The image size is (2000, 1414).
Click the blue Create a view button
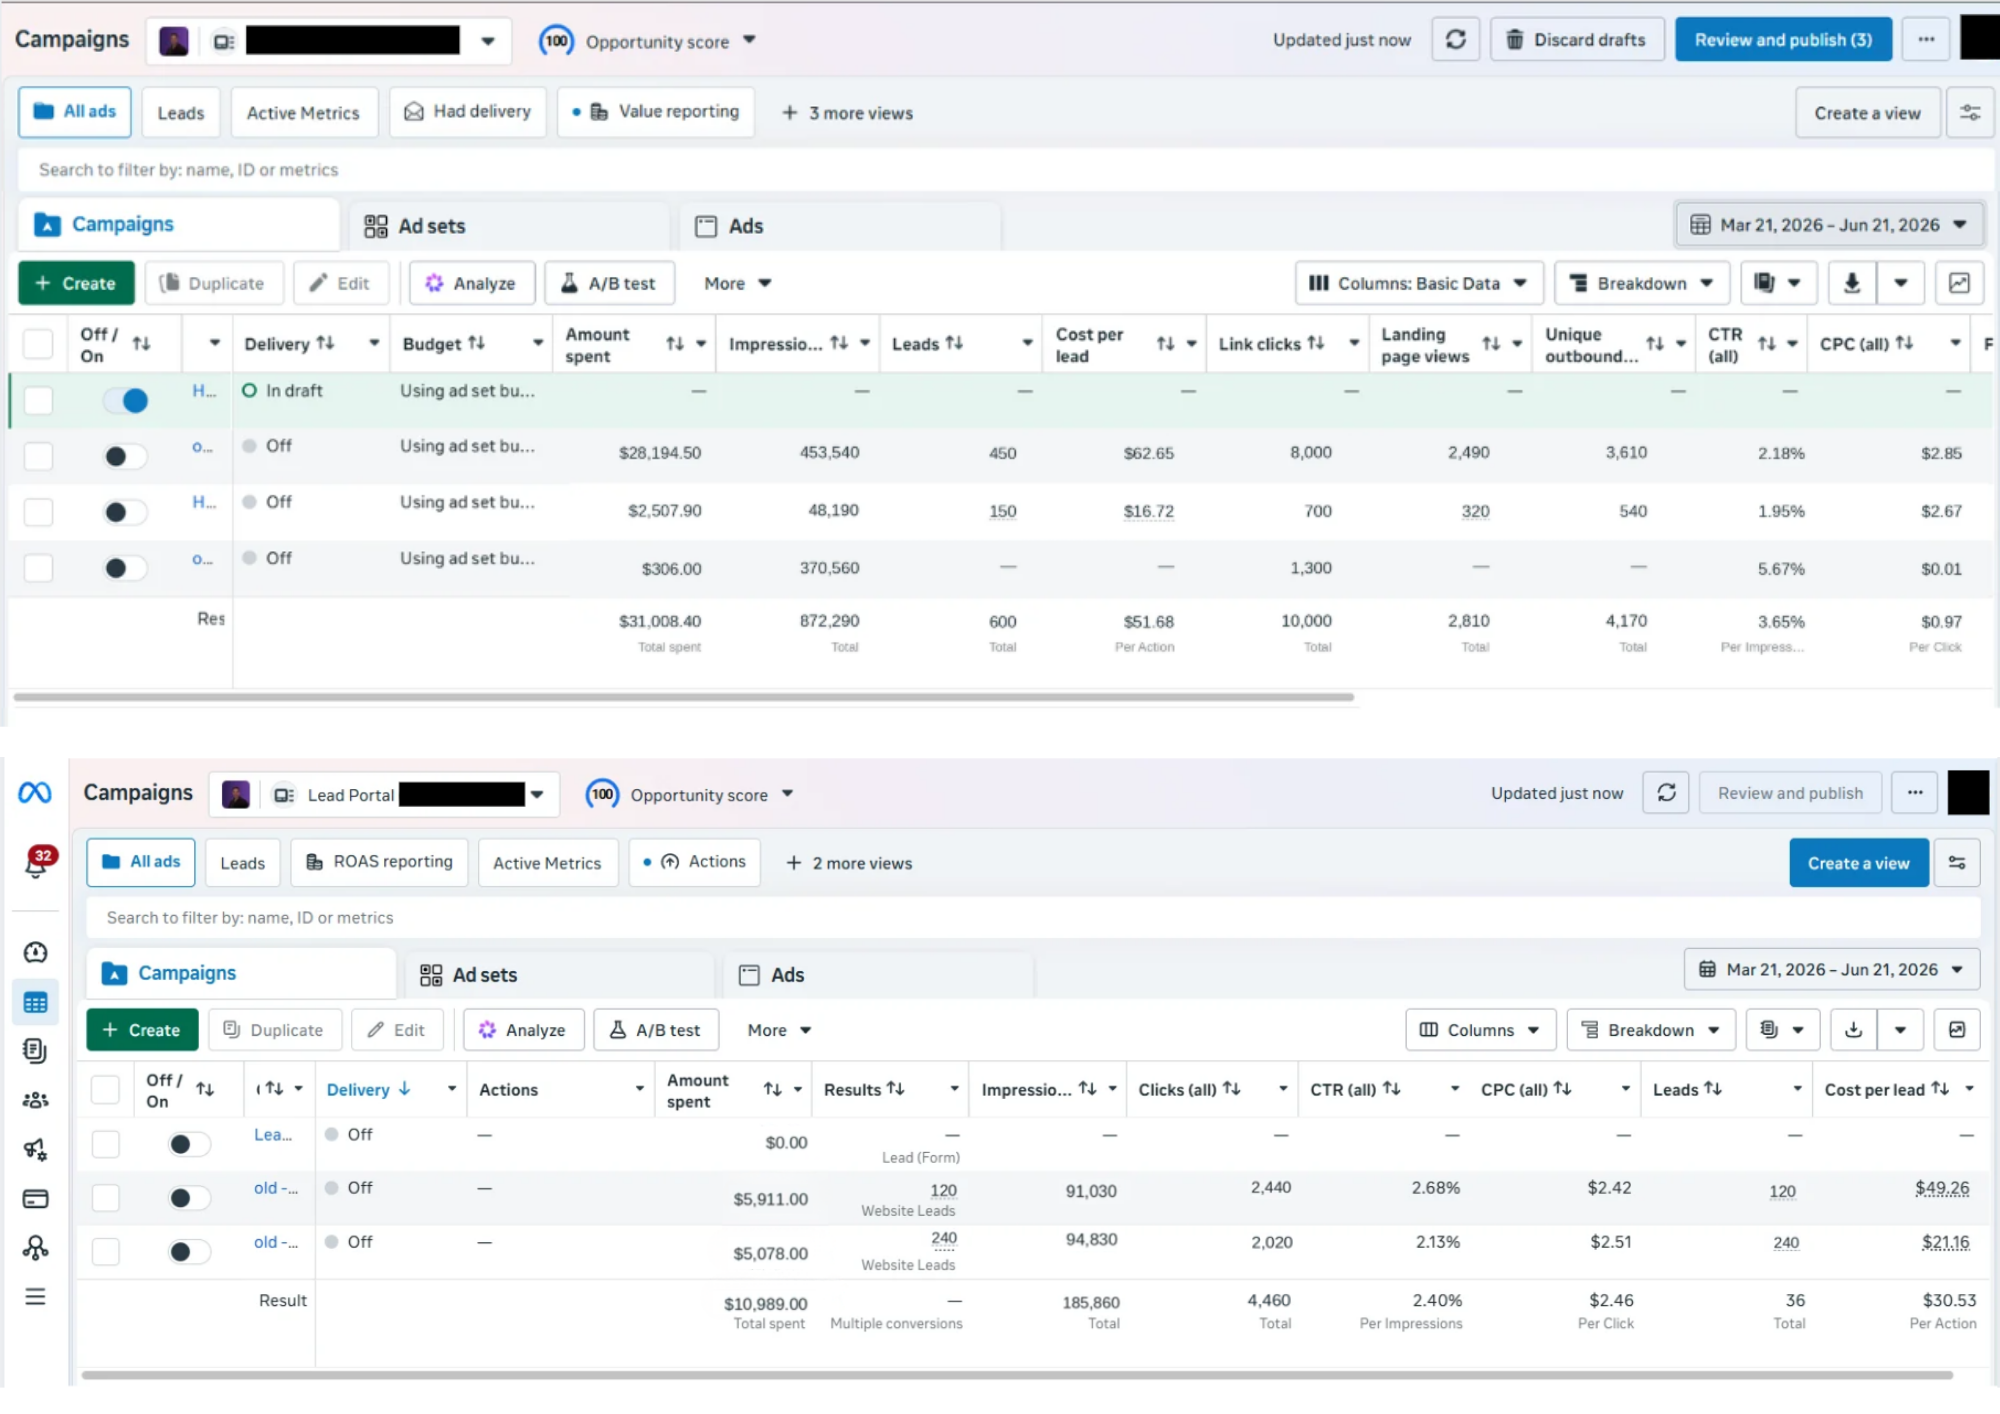pyautogui.click(x=1859, y=863)
